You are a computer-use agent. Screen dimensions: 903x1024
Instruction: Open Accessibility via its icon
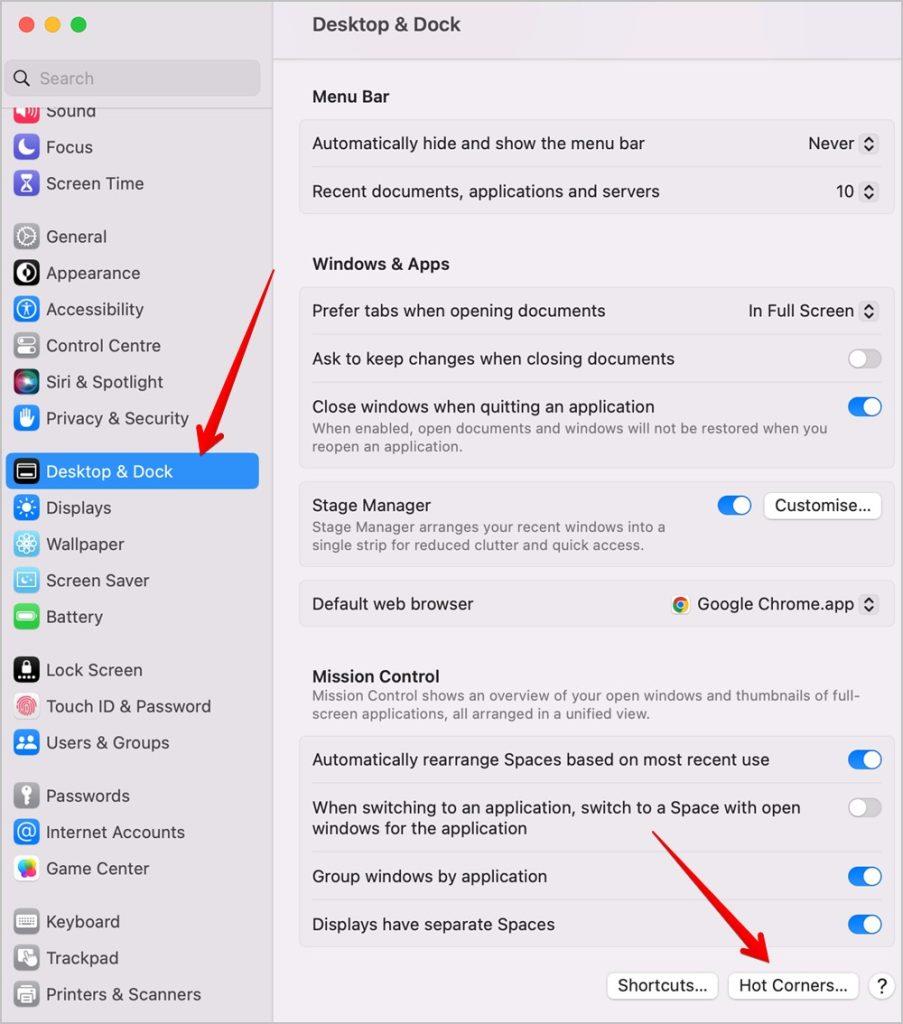26,309
